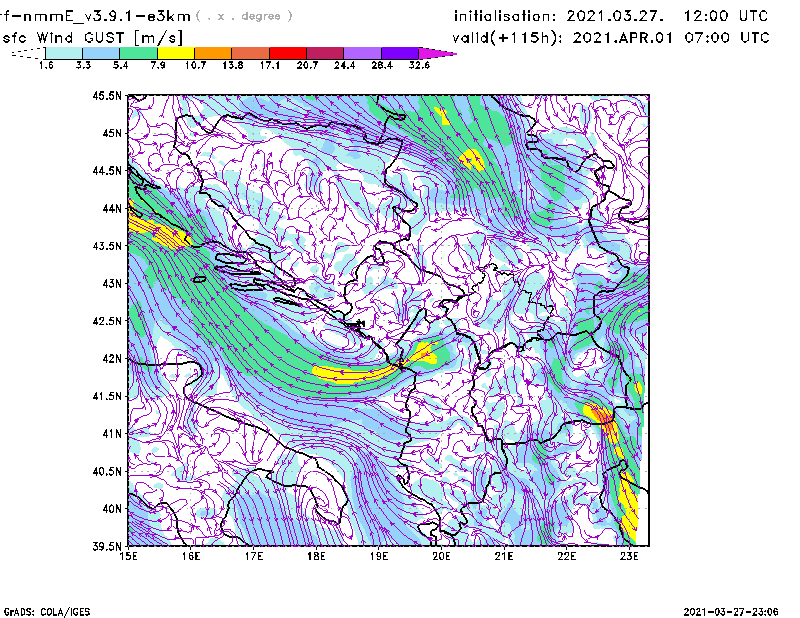Click the lavender legend swatch 24.4-28.4
The image size is (800, 618).
[362, 53]
